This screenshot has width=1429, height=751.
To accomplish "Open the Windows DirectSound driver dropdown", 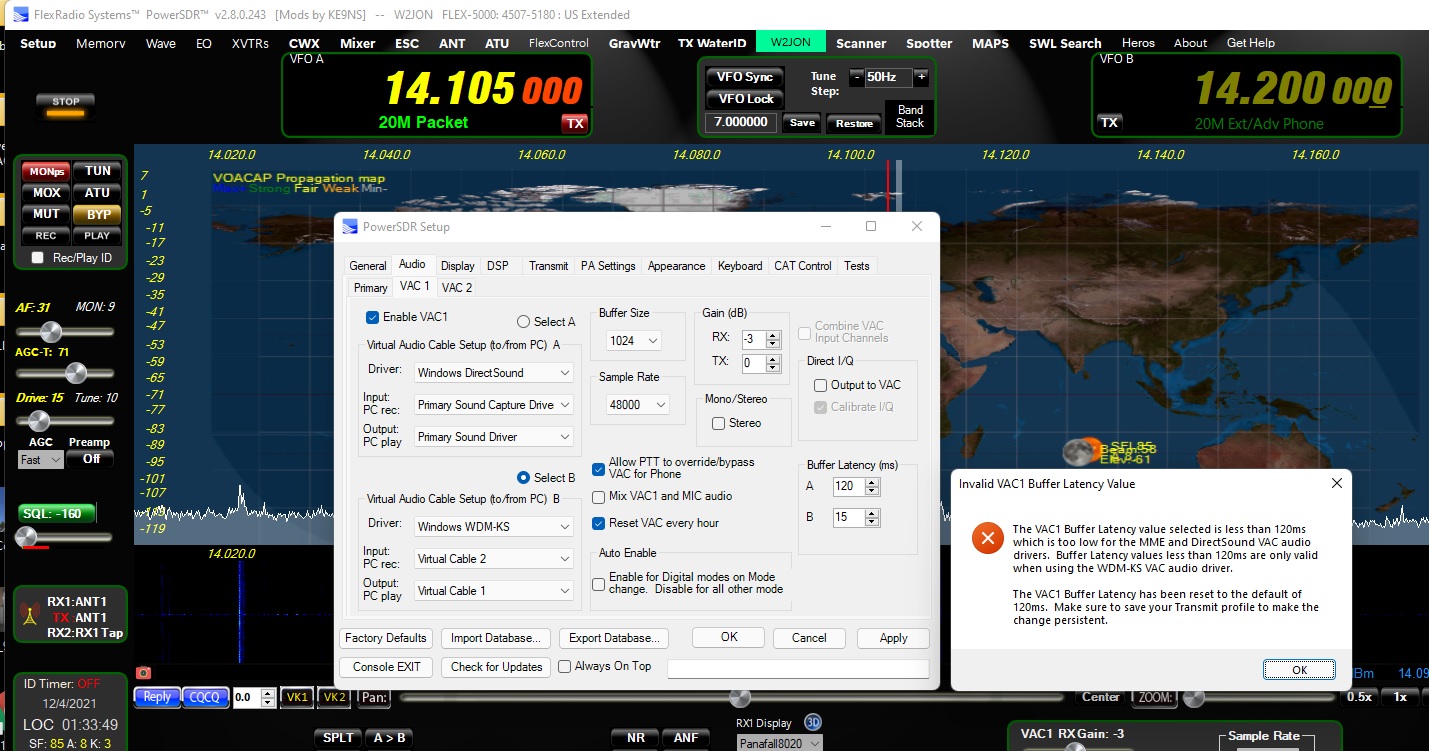I will (x=494, y=373).
